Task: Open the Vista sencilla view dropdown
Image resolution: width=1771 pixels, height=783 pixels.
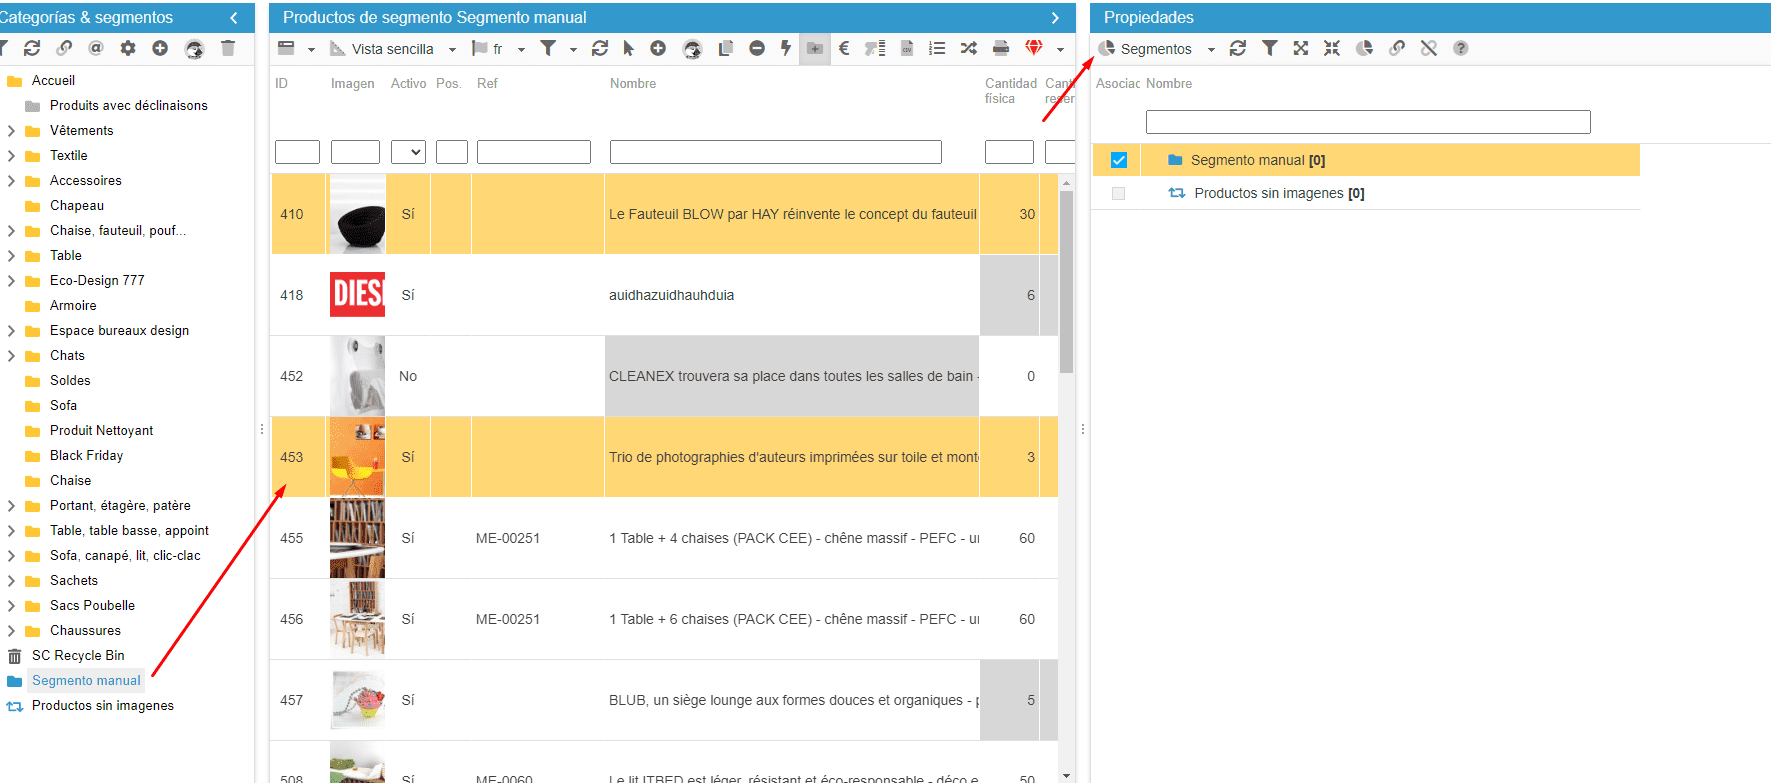Action: click(x=452, y=49)
